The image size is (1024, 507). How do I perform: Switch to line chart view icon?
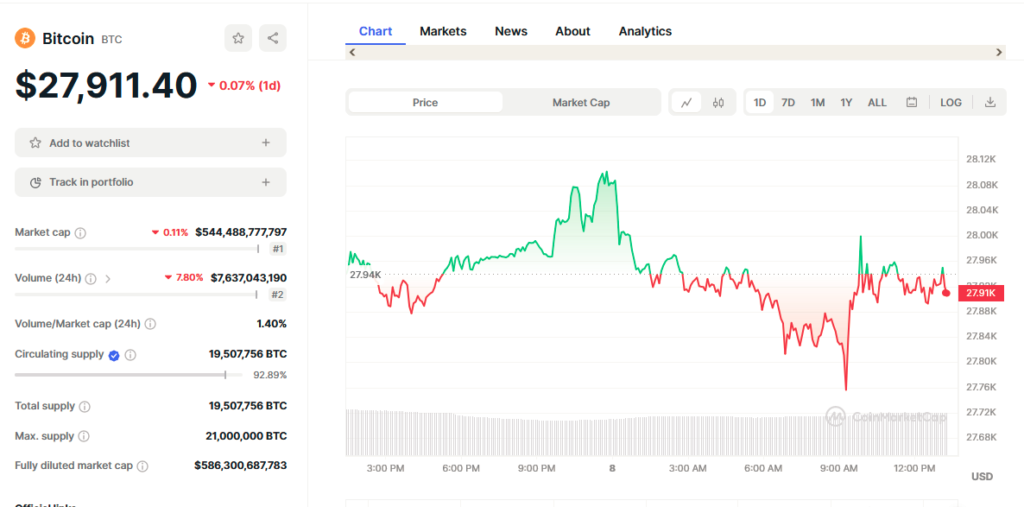pyautogui.click(x=686, y=103)
